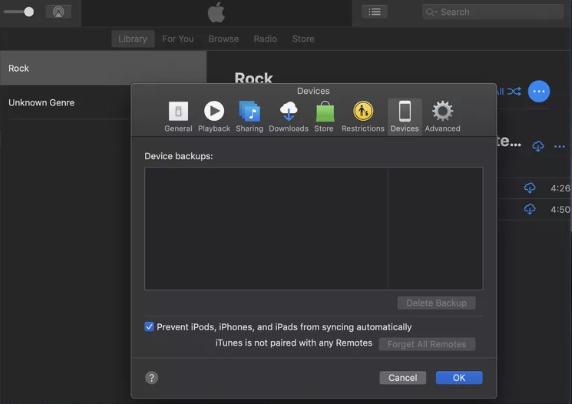Switch to the Browse tab
572x404 pixels.
point(224,39)
